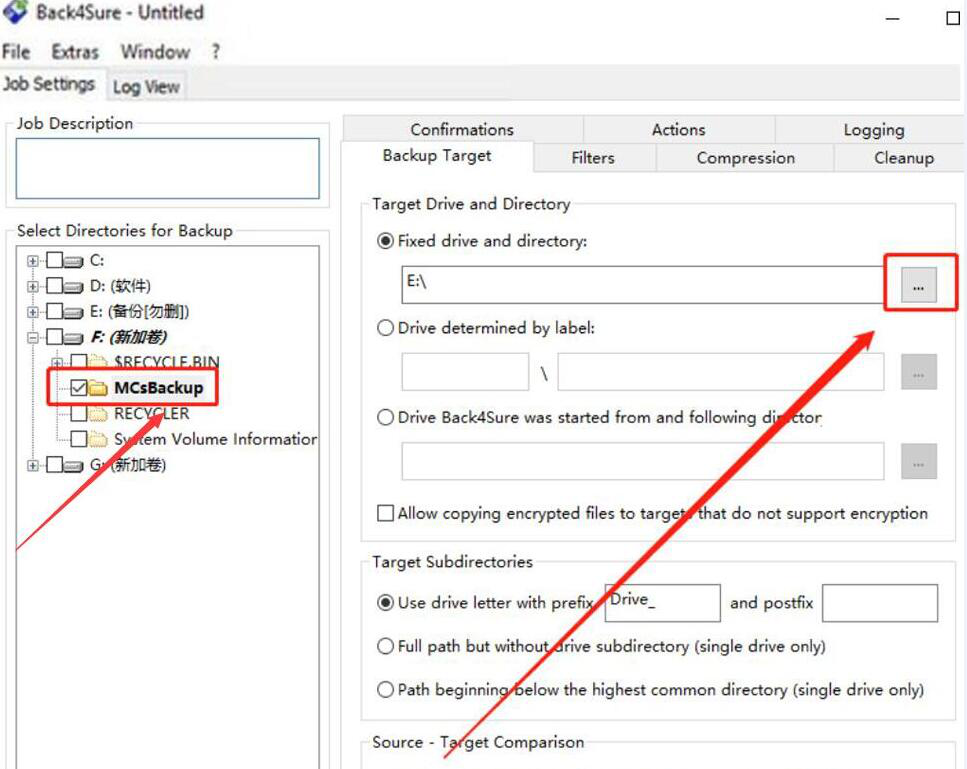Check the System Volume Information checkbox

[x=78, y=438]
